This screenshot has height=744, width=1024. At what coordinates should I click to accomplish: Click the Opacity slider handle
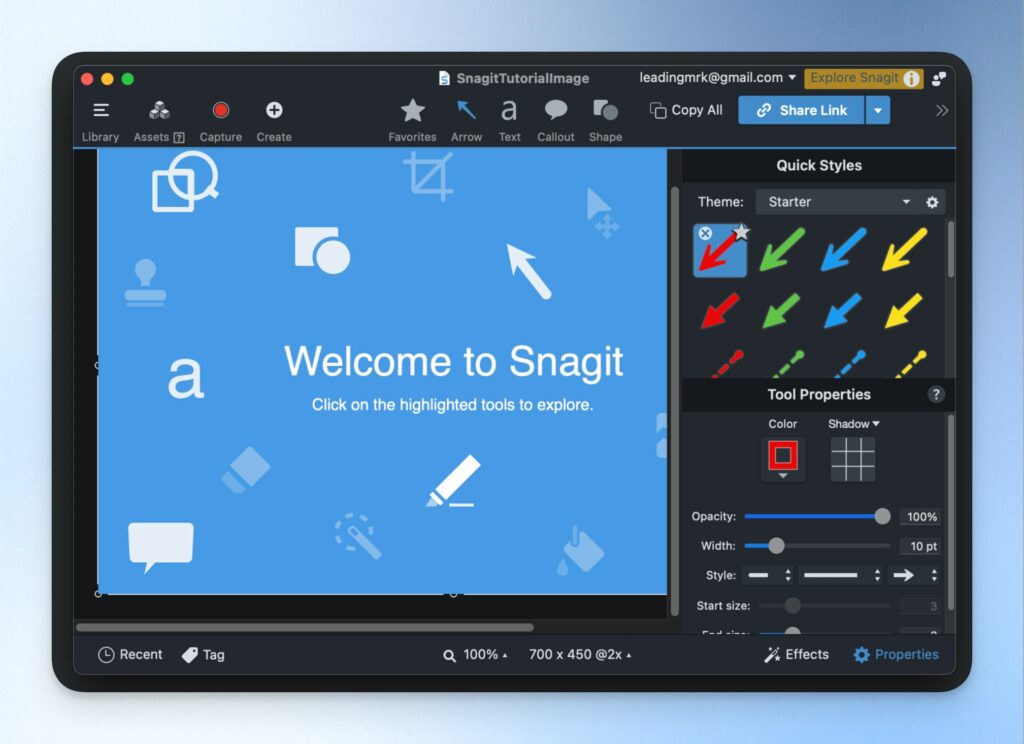click(882, 517)
